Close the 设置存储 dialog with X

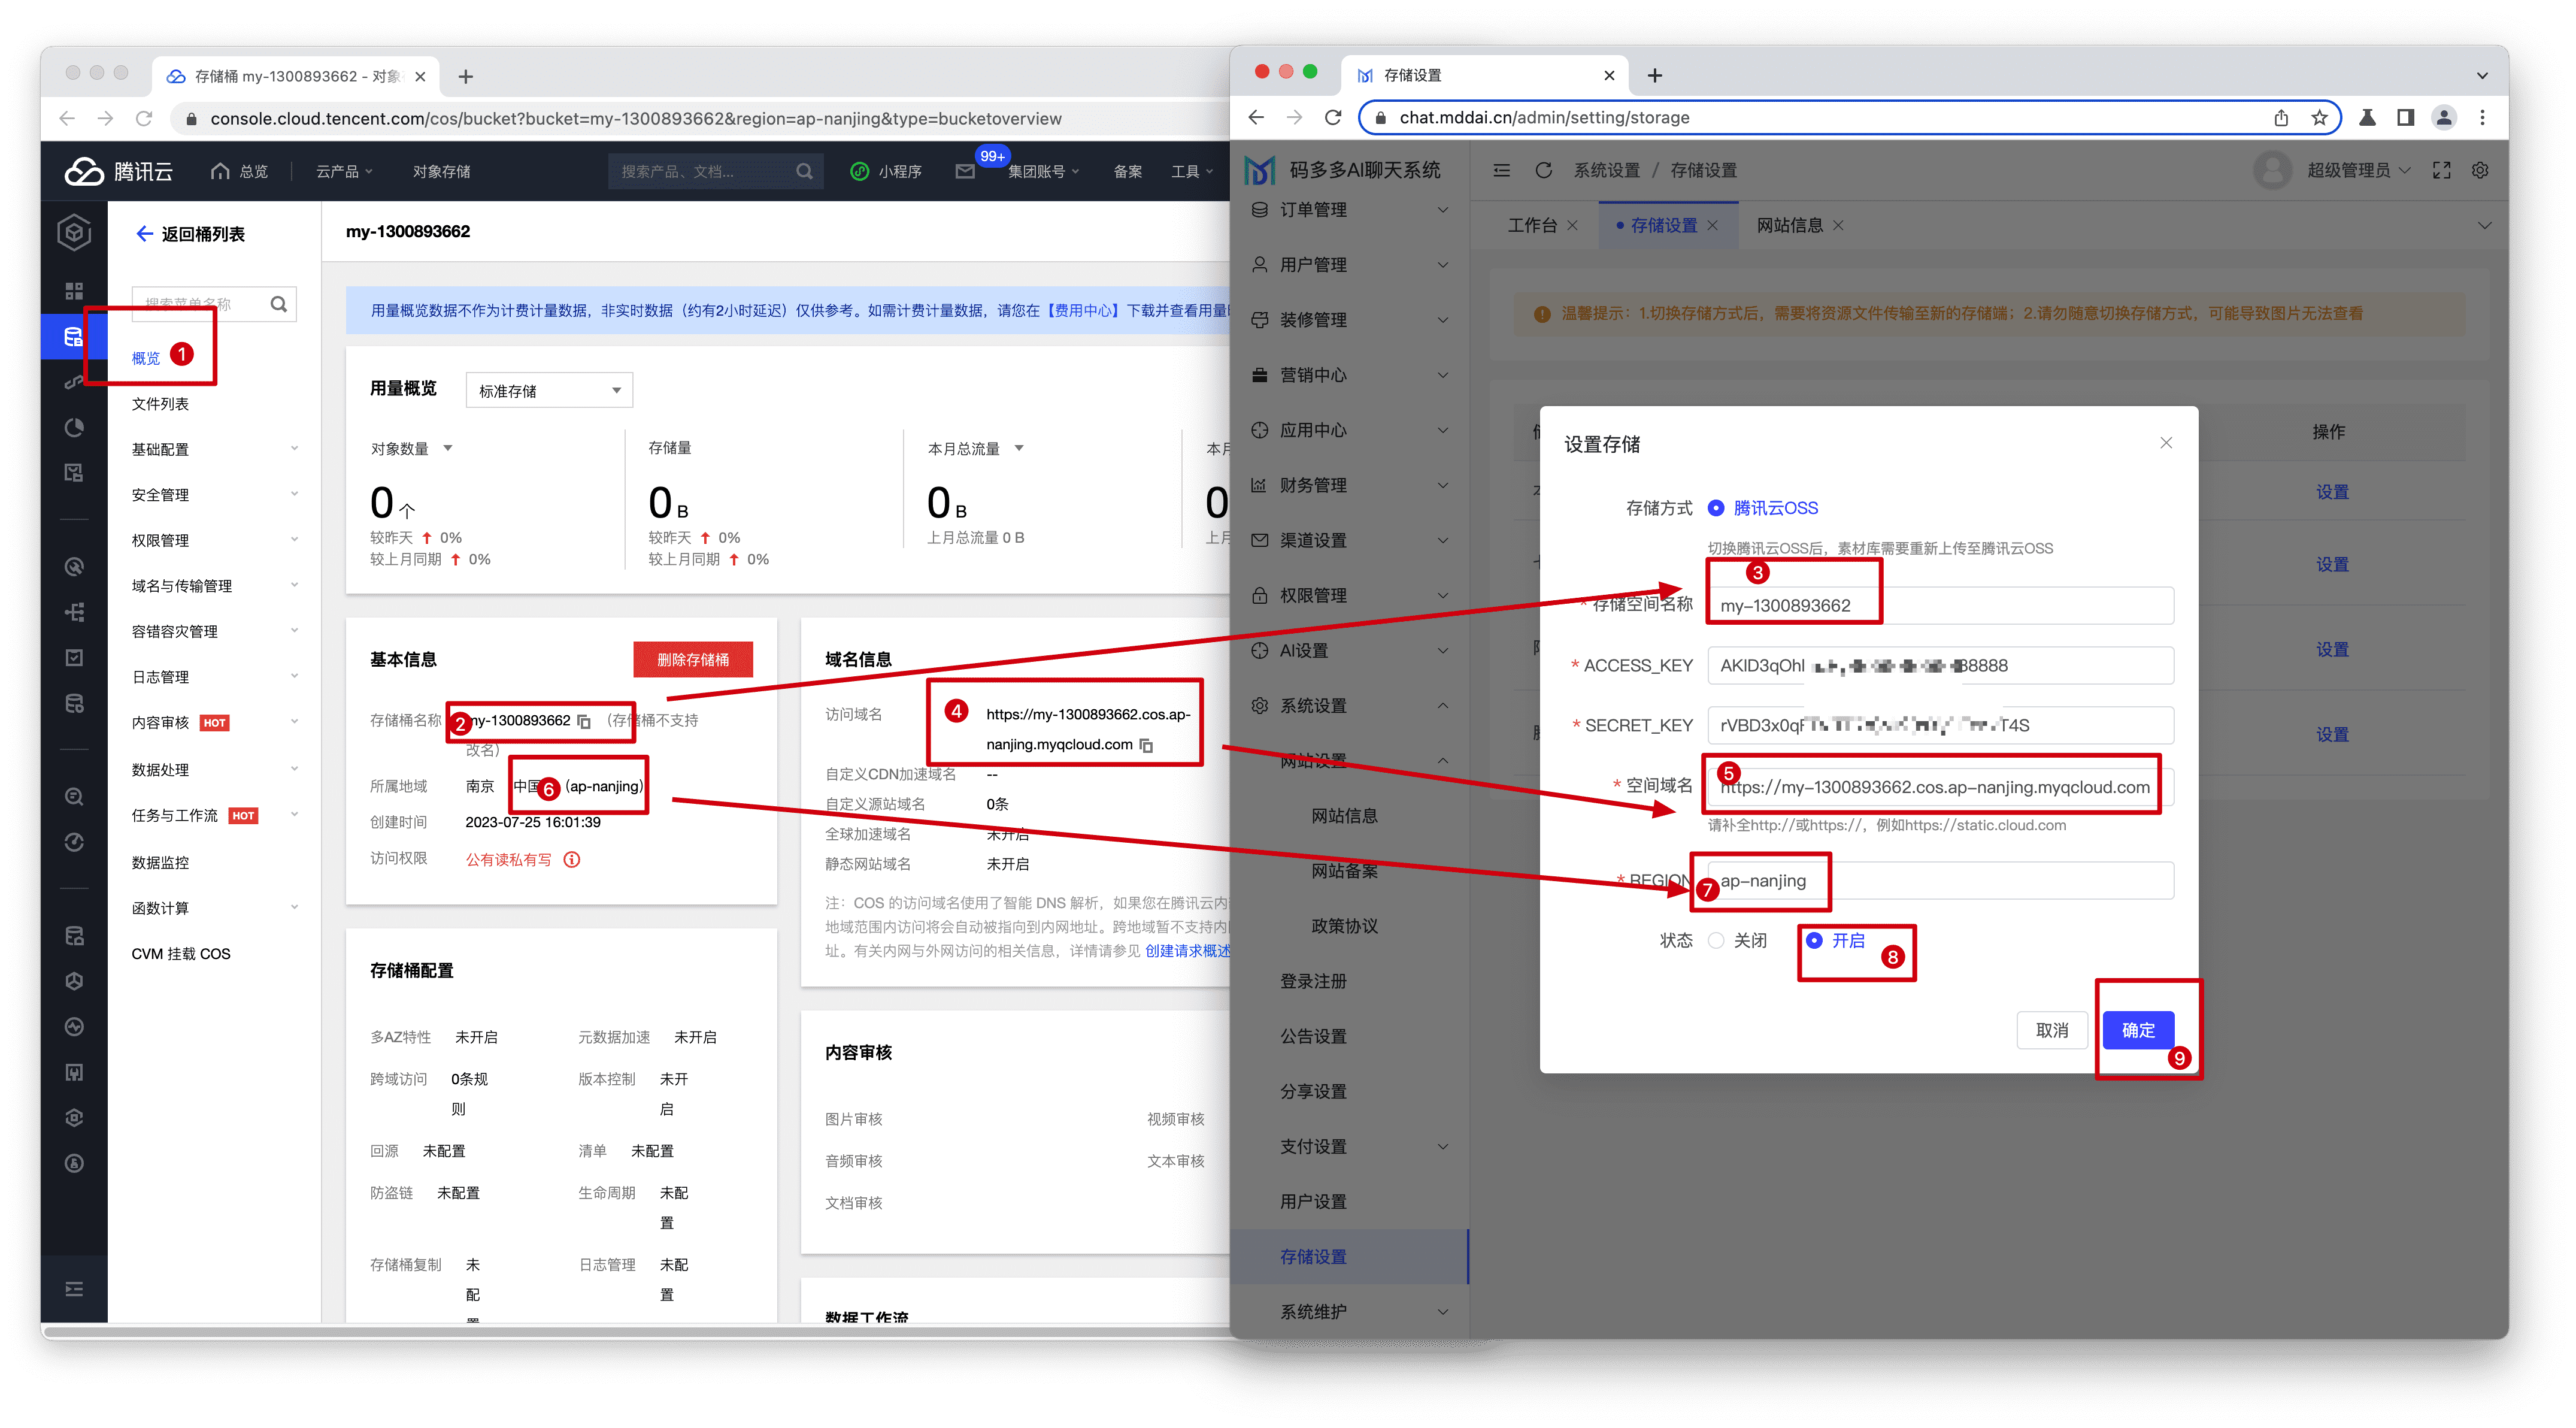click(x=2166, y=443)
